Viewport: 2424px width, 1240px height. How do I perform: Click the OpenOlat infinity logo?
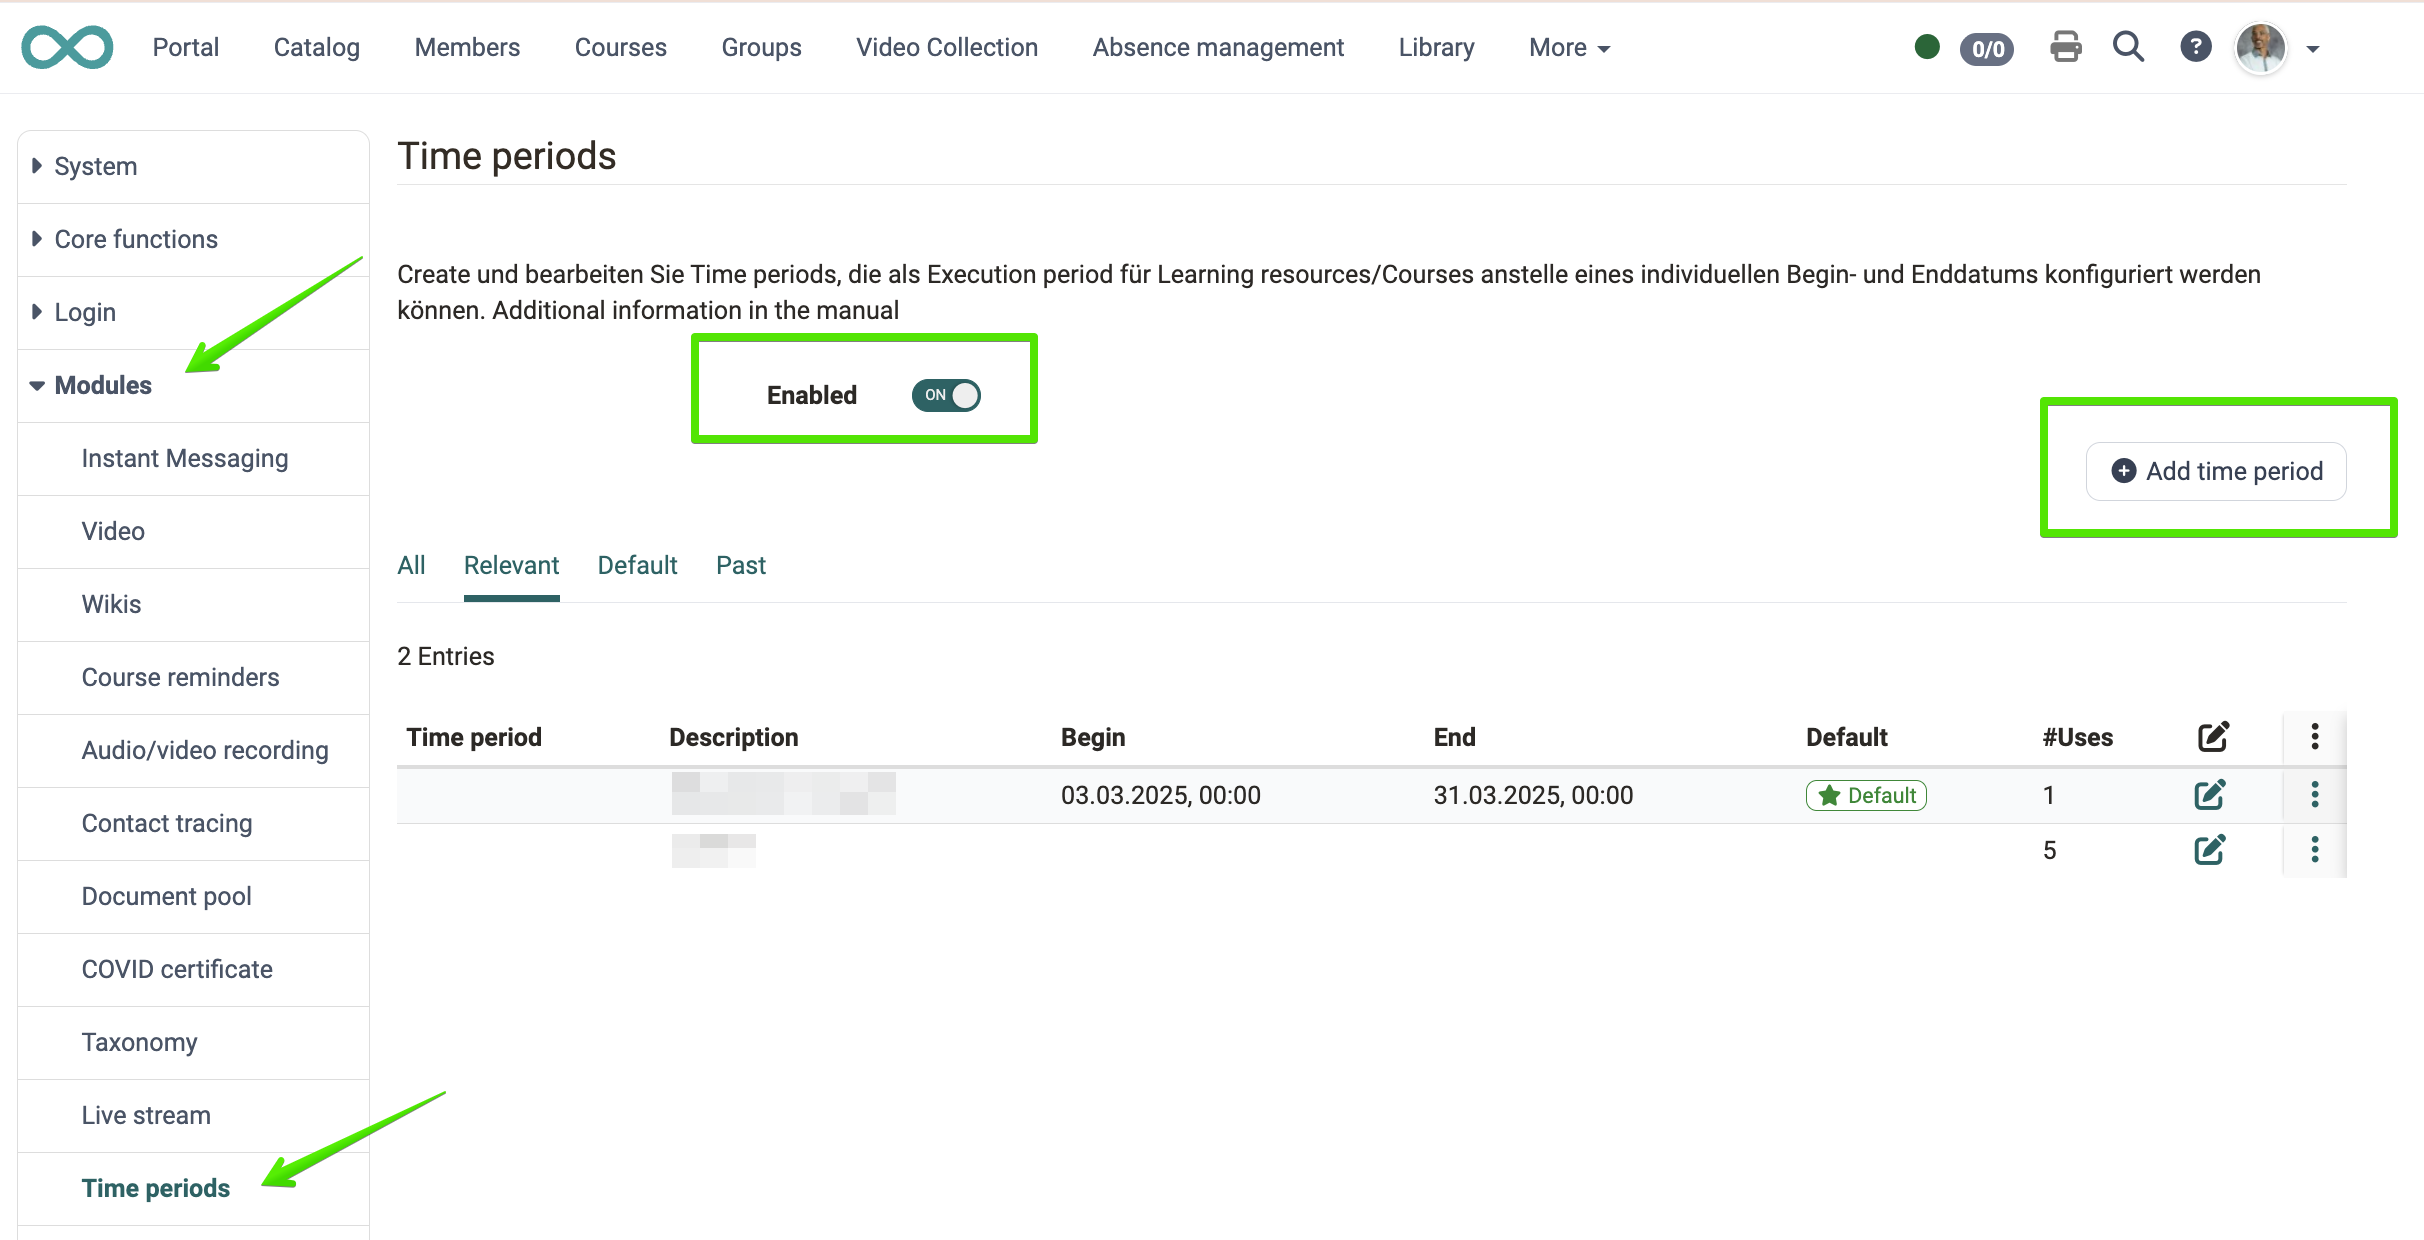[x=67, y=47]
